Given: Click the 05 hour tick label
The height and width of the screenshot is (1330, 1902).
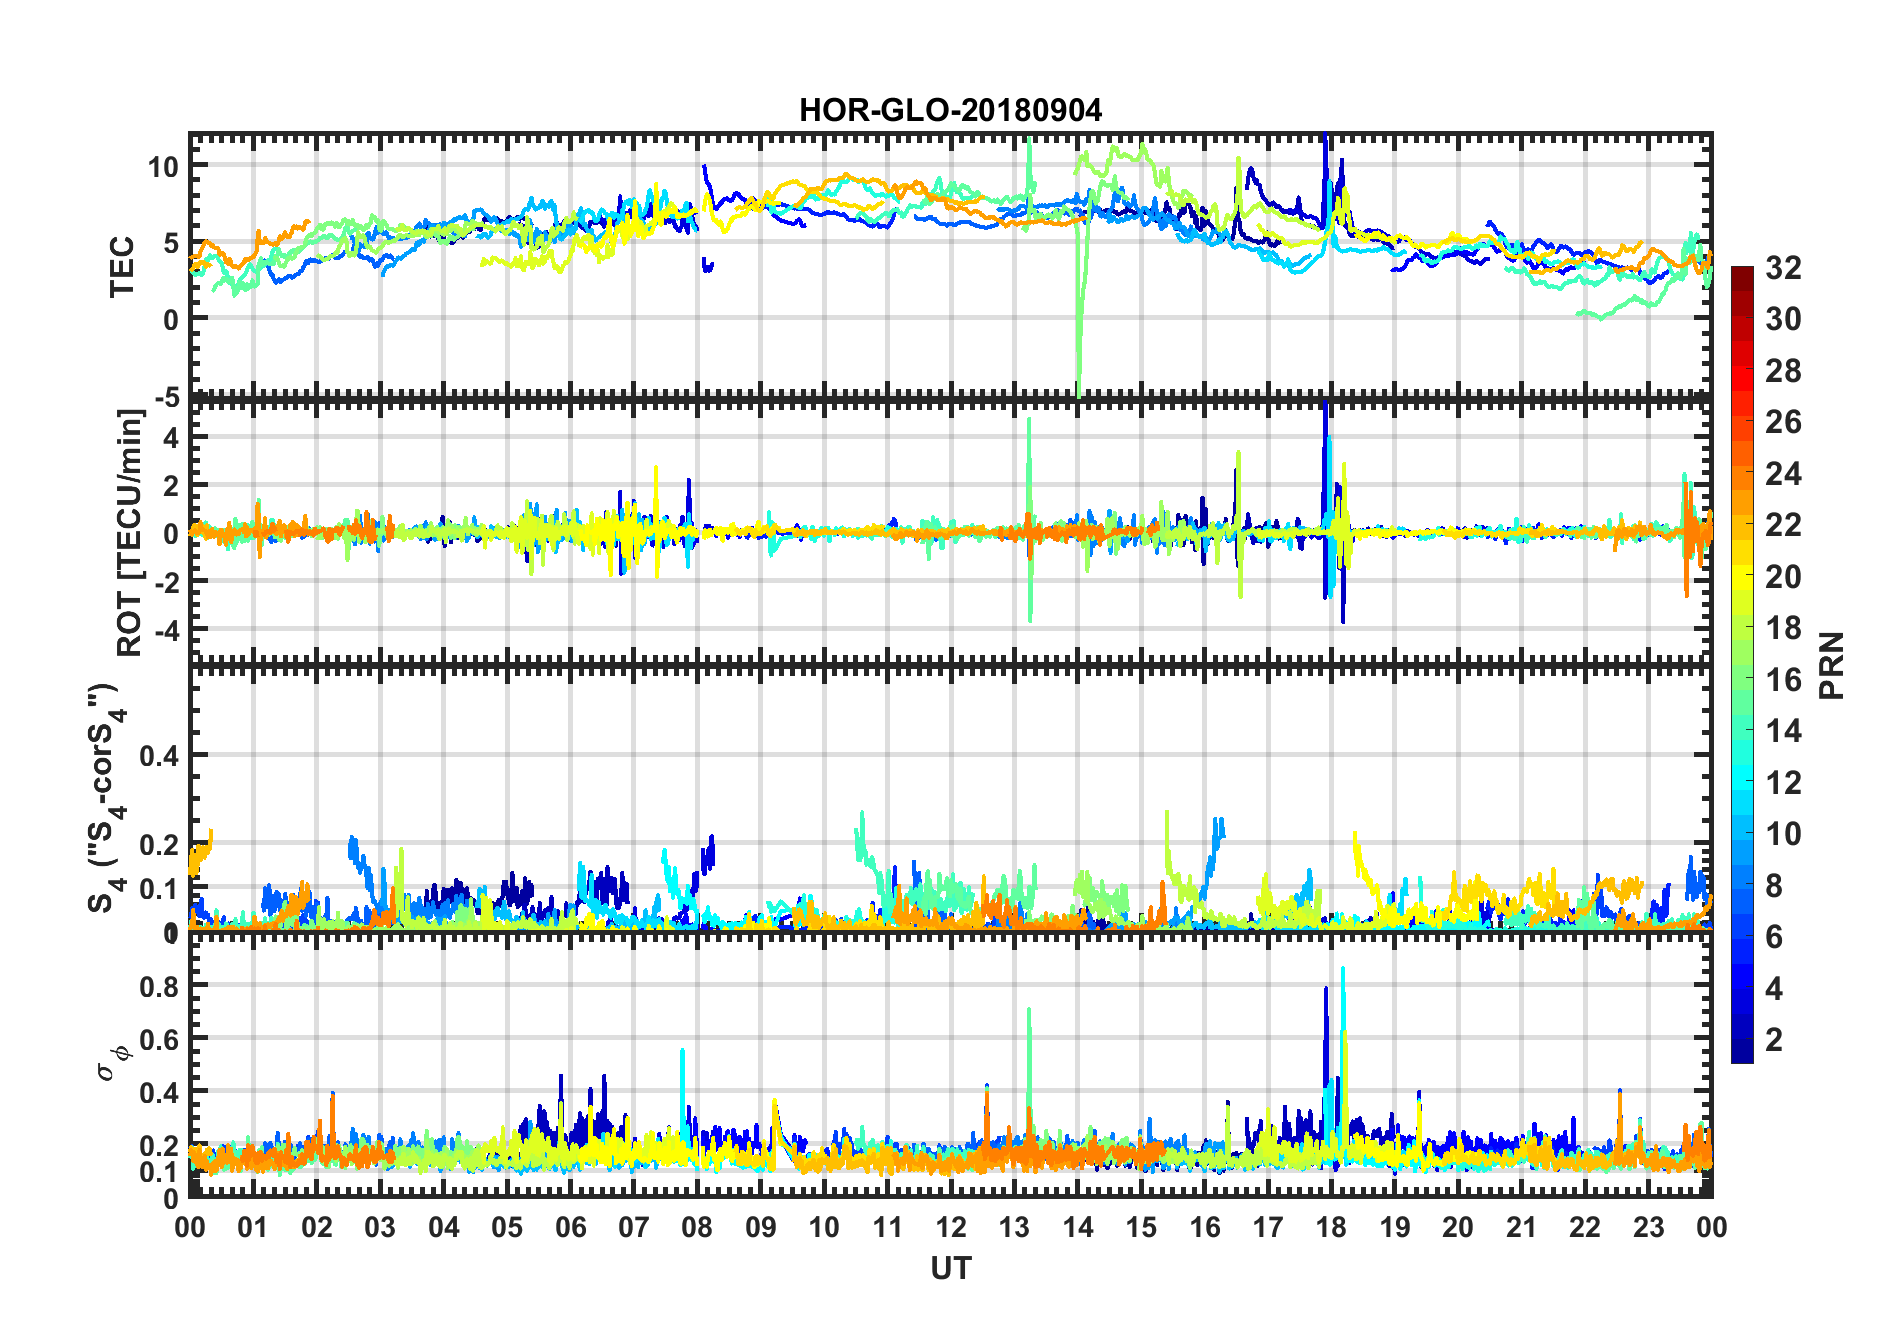Looking at the screenshot, I should tap(507, 1226).
